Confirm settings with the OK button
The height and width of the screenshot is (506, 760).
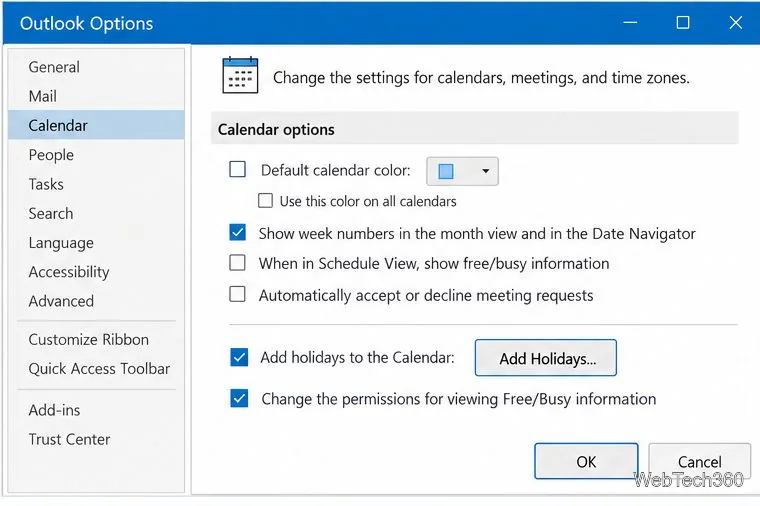586,461
